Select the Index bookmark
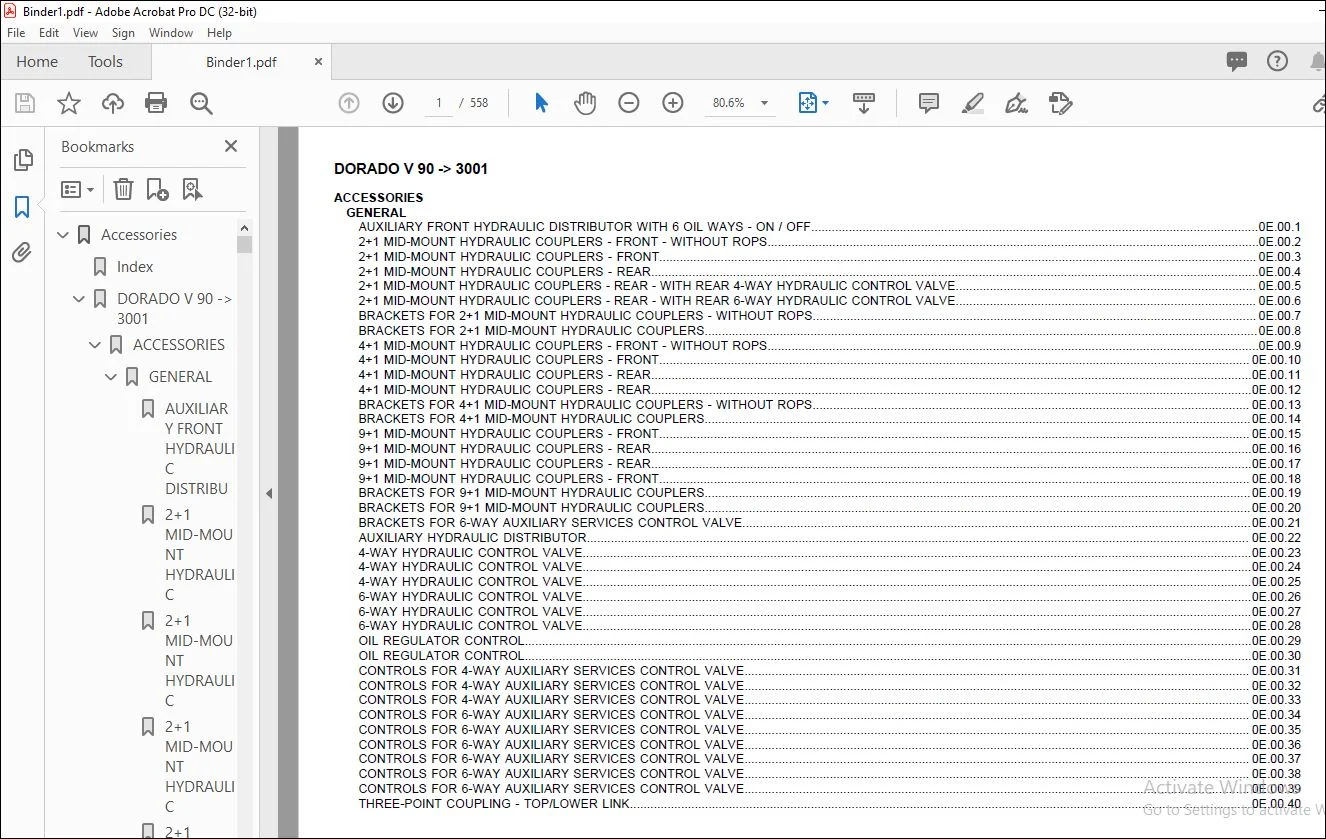1326x839 pixels. point(135,267)
